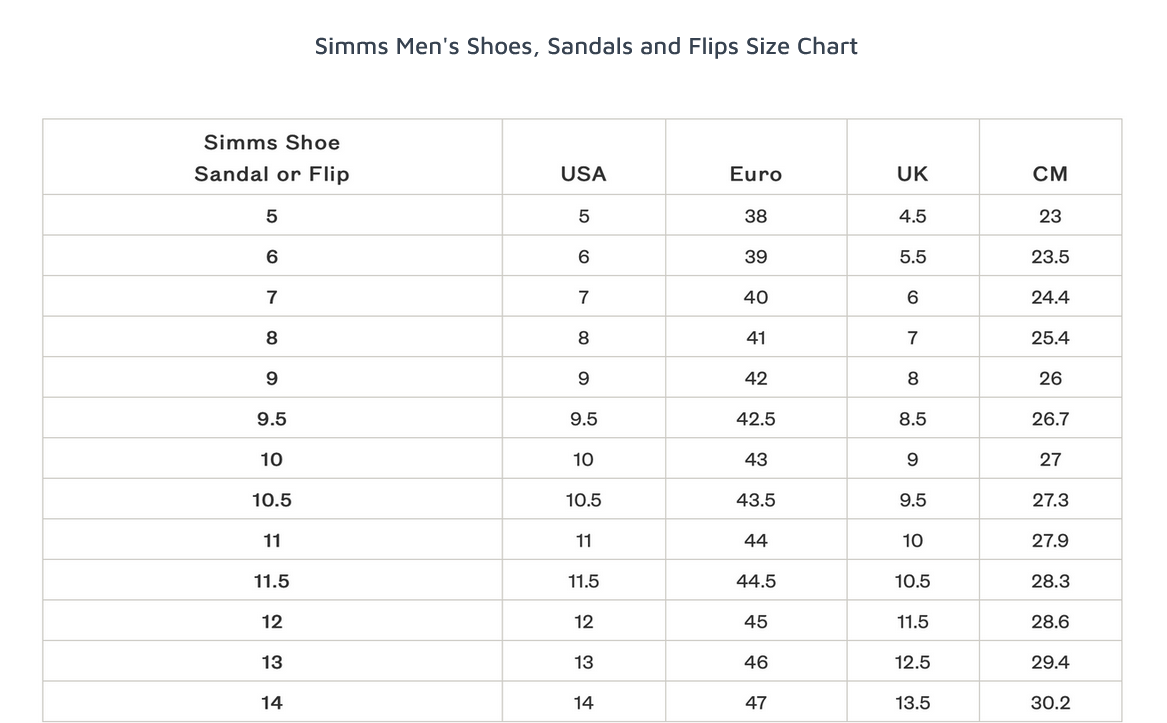Click the Euro column header
Screen dimensions: 1167x723
[755, 174]
